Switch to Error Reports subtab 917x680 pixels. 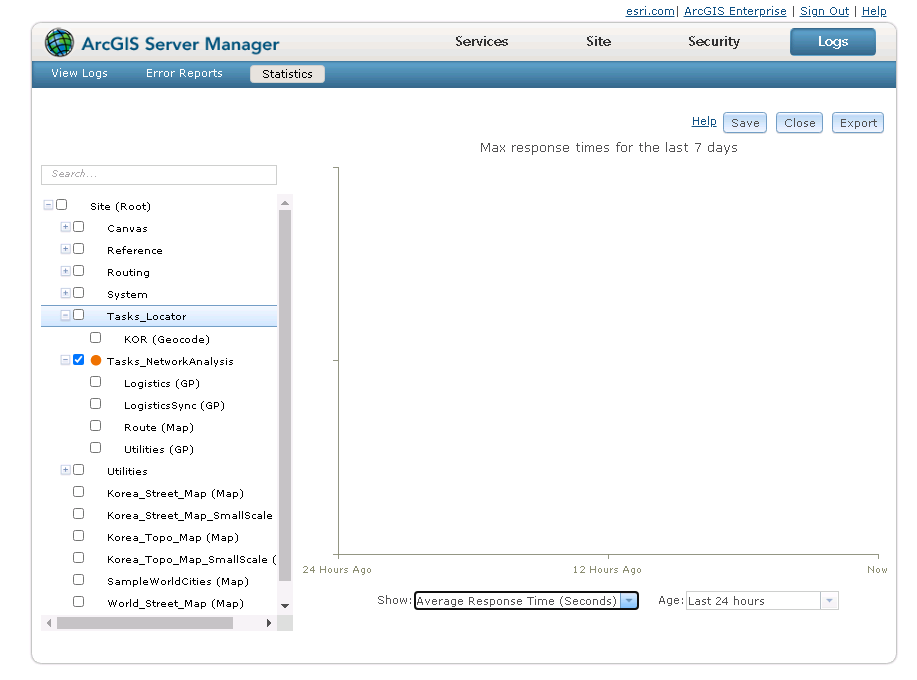click(184, 74)
